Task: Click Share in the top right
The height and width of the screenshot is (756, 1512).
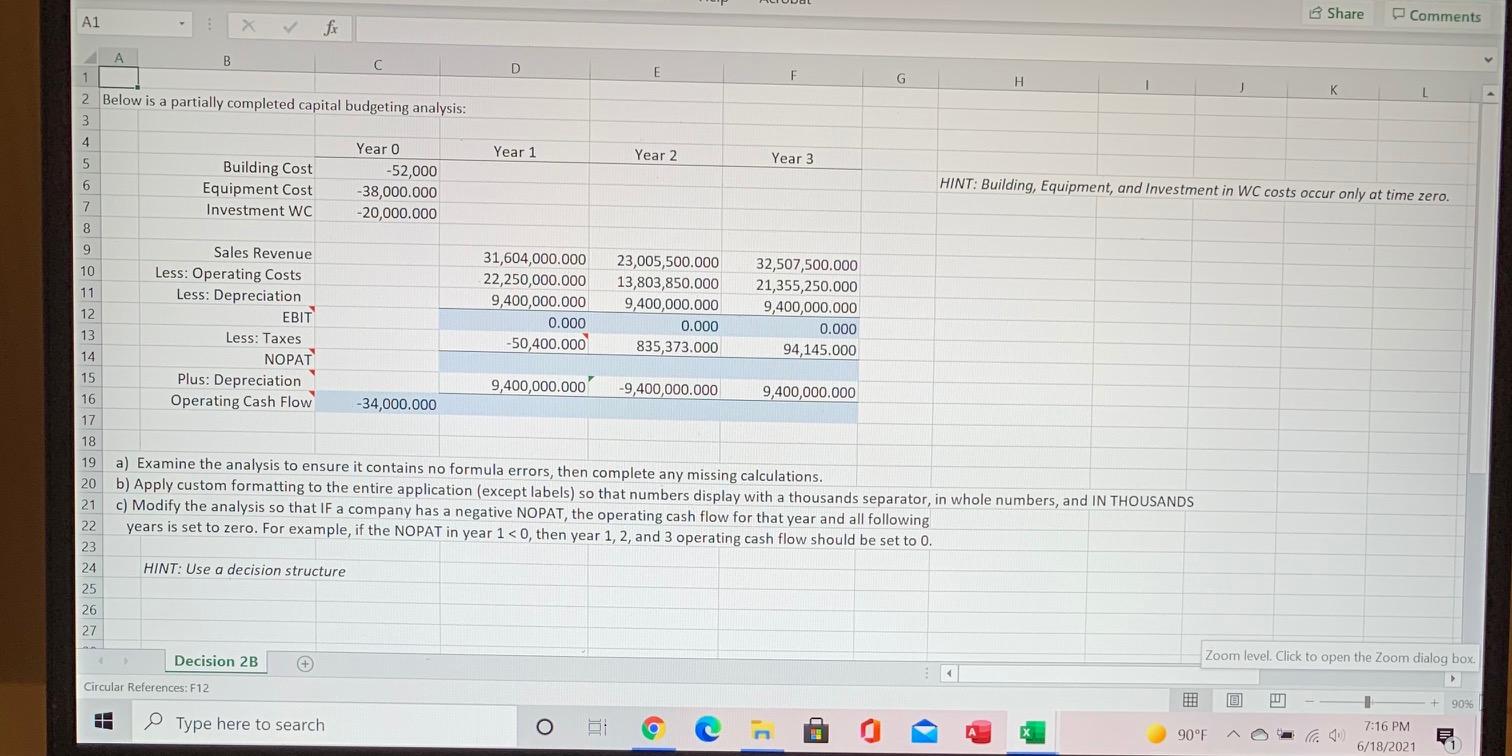Action: click(1336, 13)
